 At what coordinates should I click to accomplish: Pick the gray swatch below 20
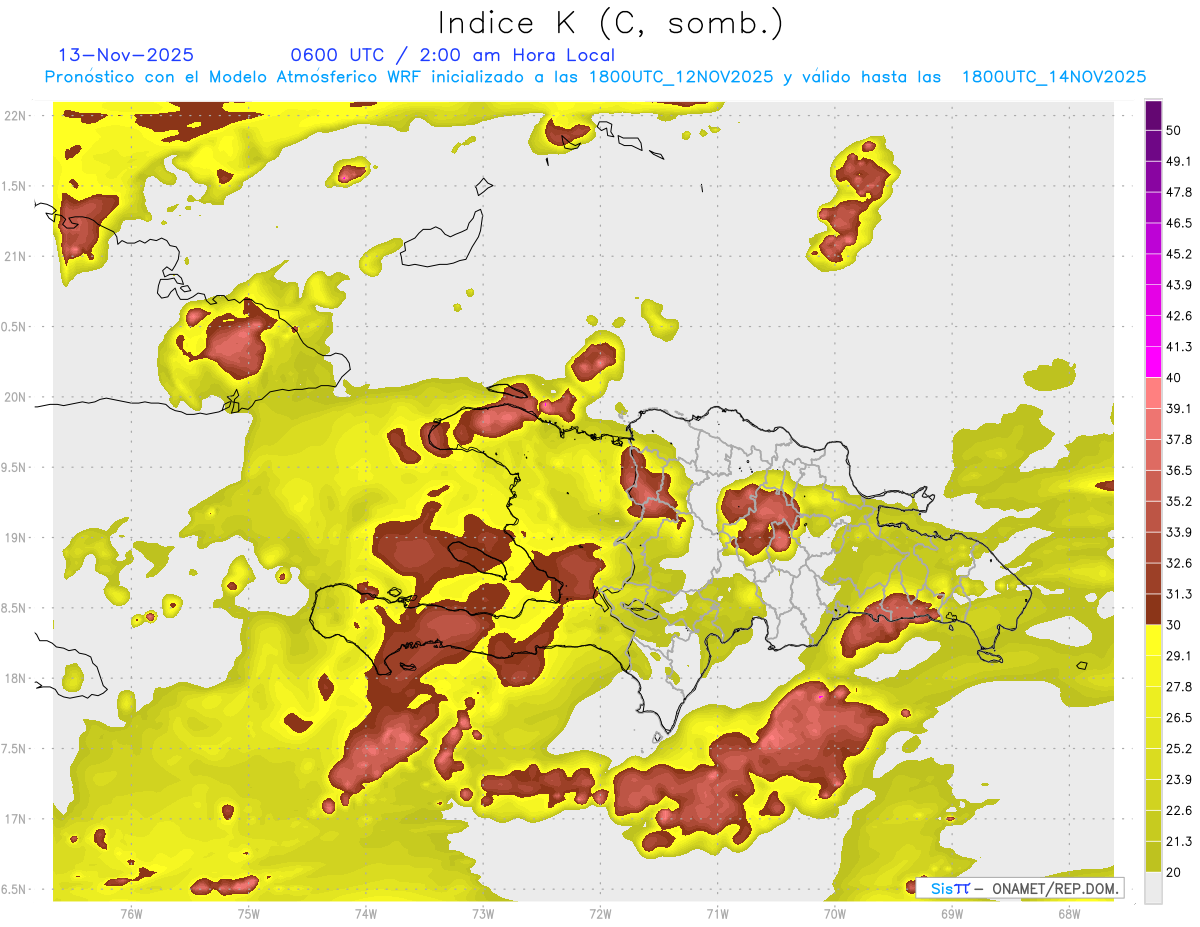[x=1153, y=888]
